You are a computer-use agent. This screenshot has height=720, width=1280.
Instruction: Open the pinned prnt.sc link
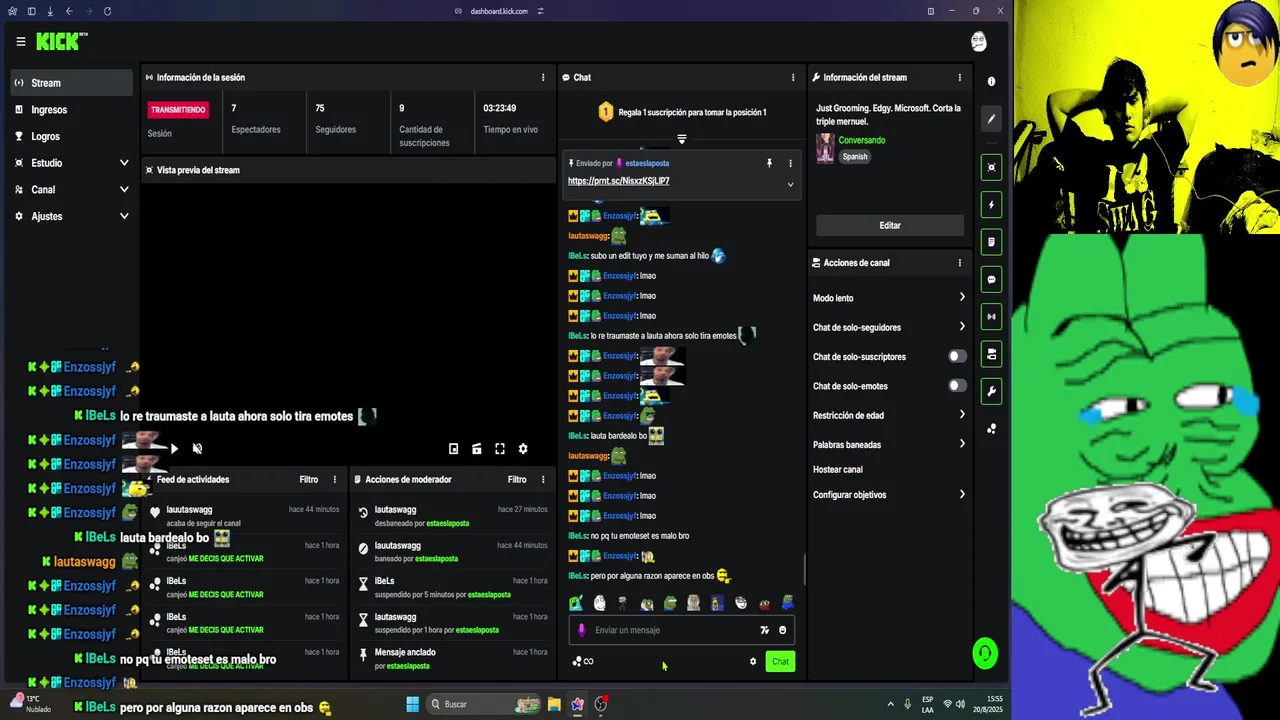[618, 181]
